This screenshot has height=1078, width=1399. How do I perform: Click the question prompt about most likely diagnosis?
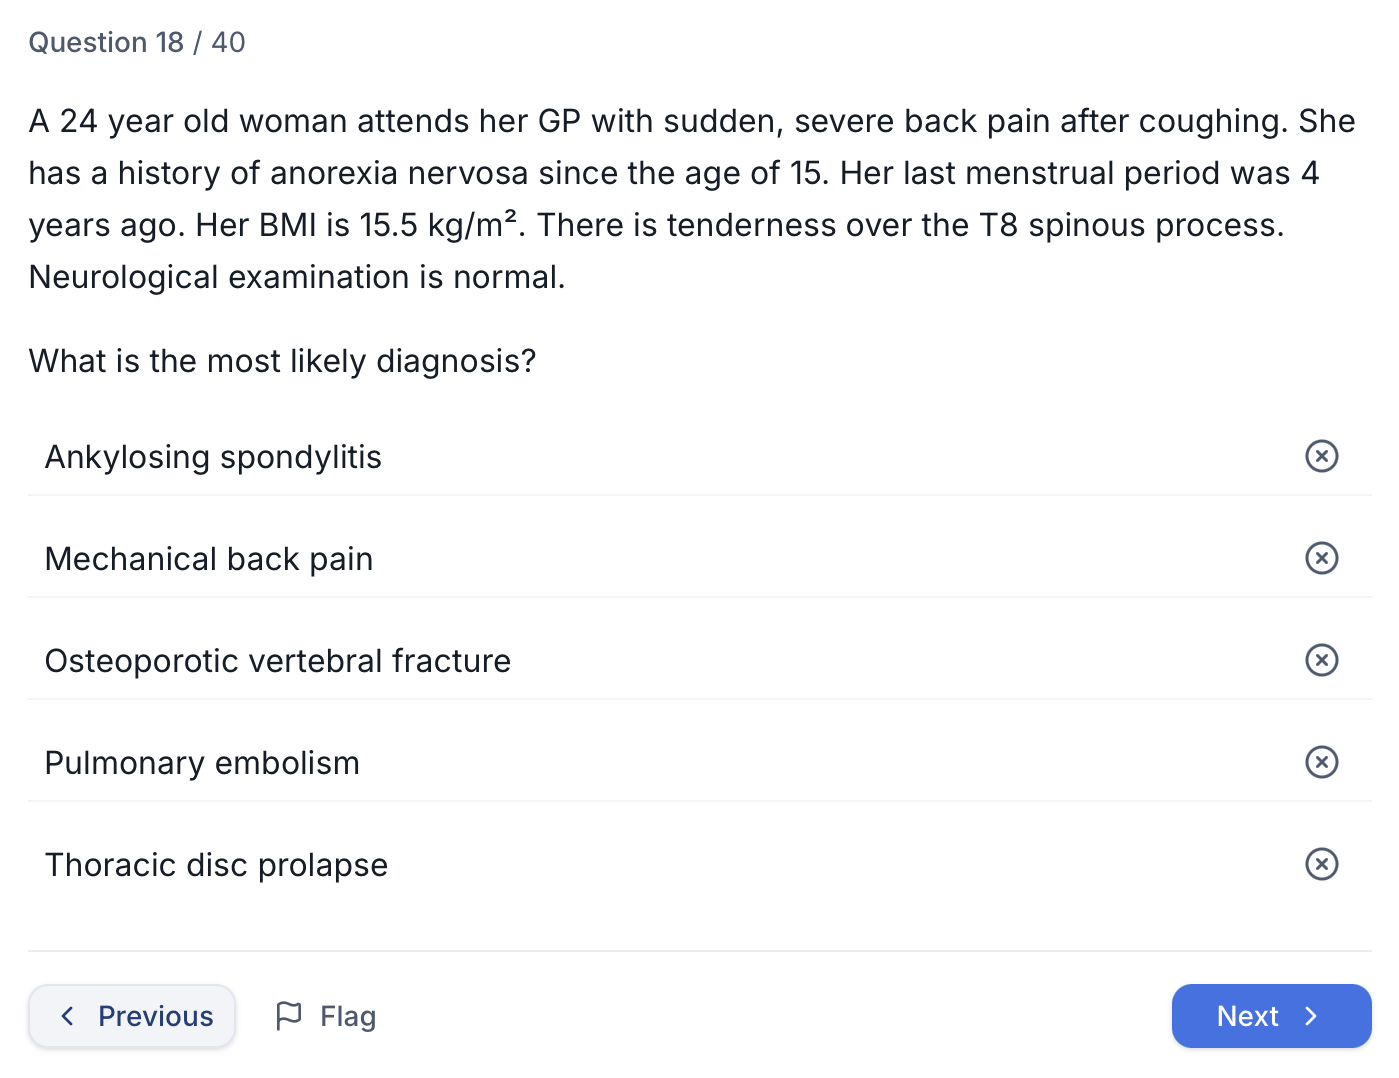(x=281, y=360)
